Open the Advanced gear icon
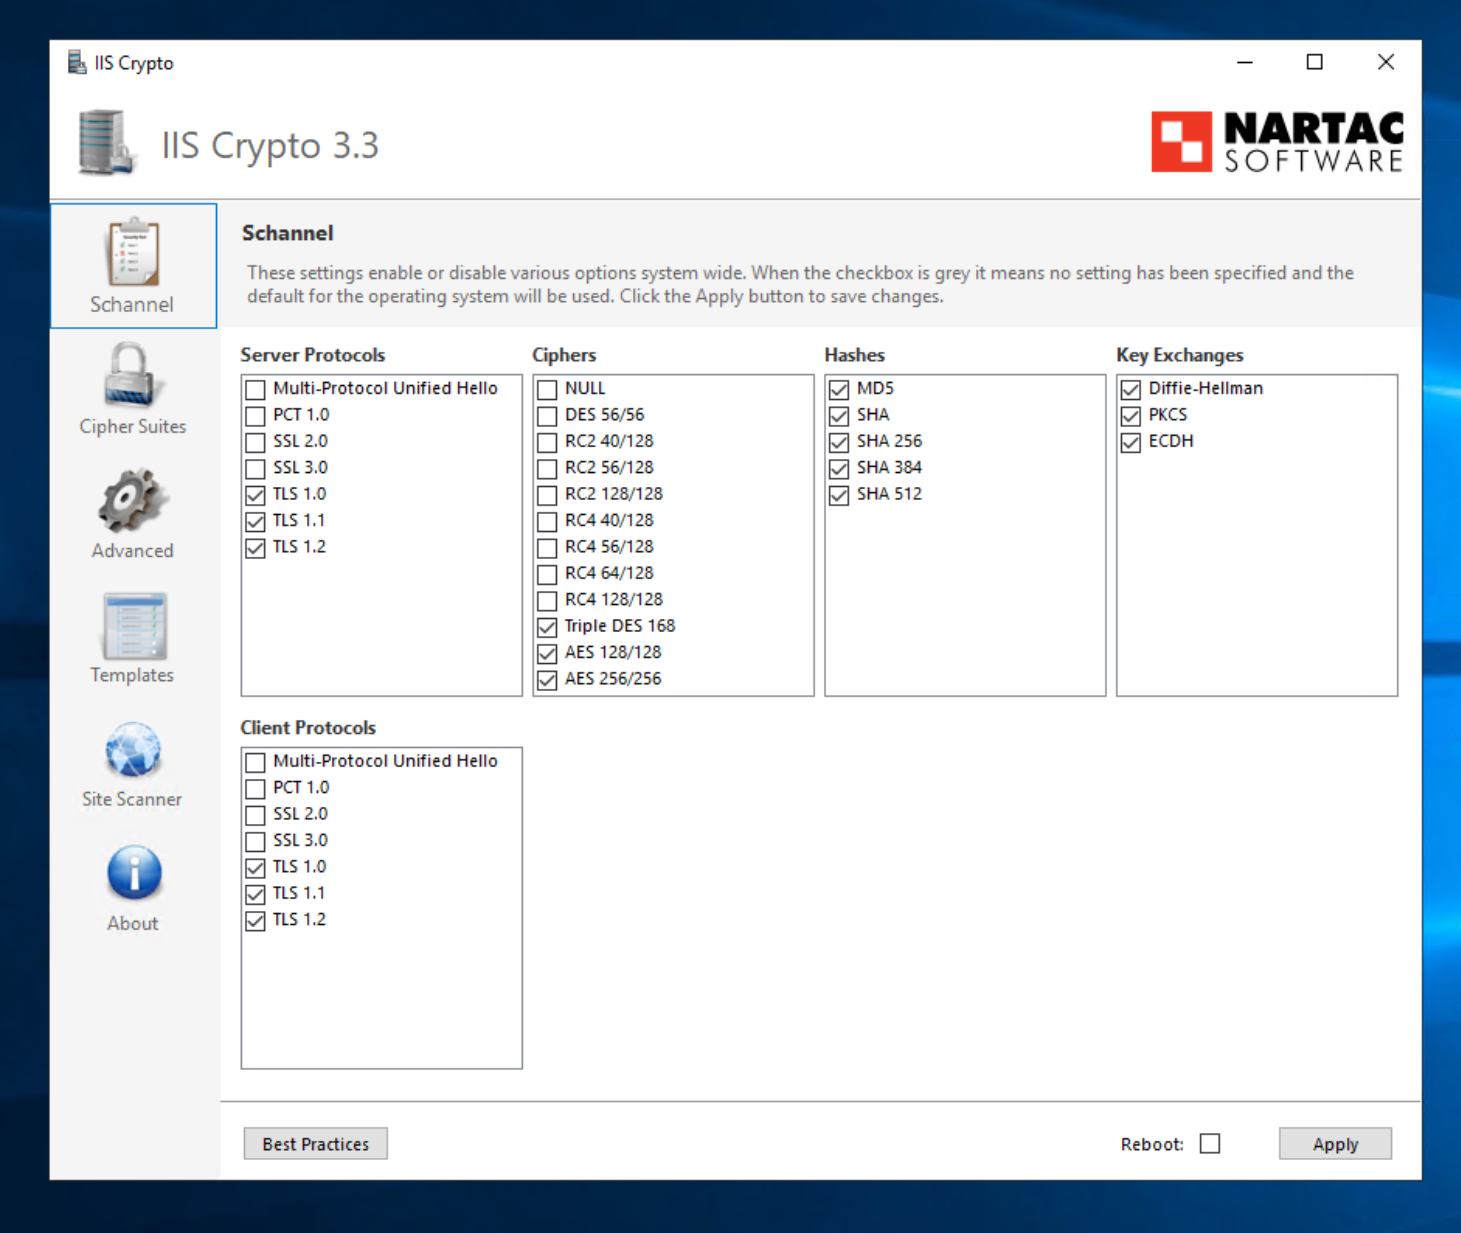 click(x=132, y=501)
